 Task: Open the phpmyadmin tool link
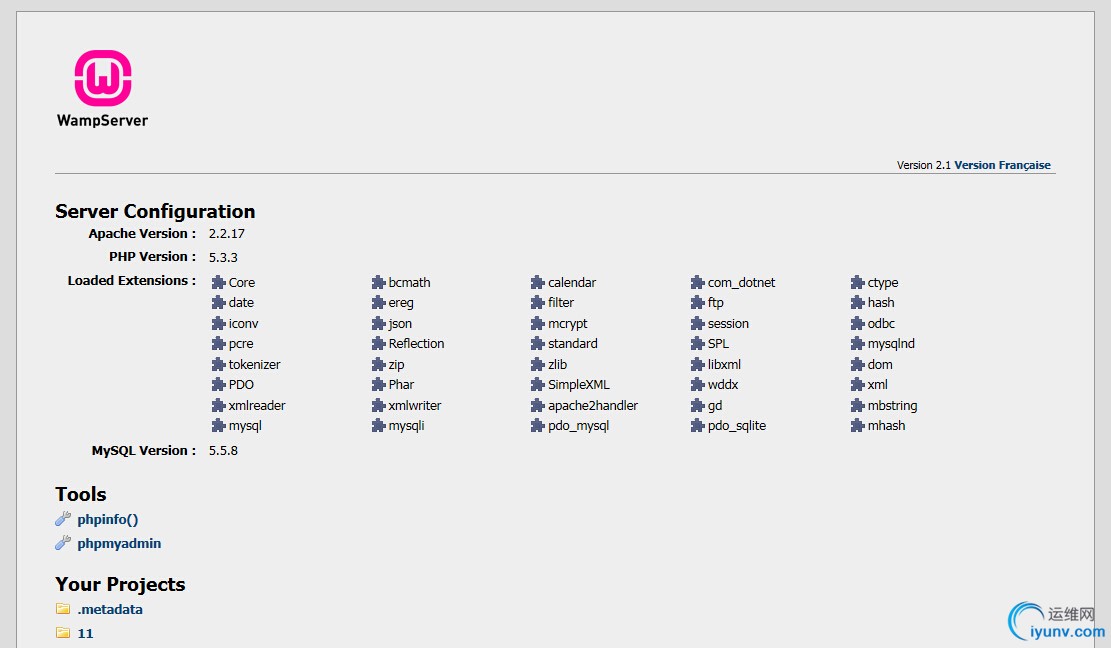click(x=119, y=544)
